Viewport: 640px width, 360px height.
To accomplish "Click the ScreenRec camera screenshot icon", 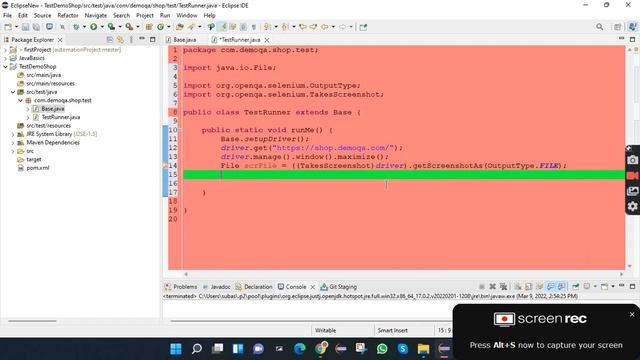I will [x=632, y=160].
